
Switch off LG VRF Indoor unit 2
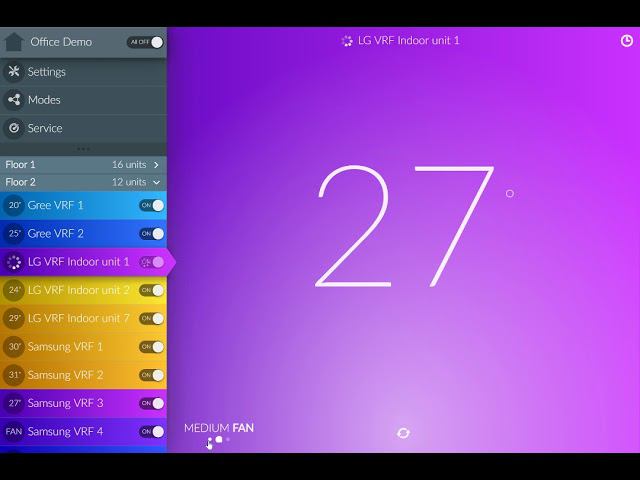(x=151, y=290)
